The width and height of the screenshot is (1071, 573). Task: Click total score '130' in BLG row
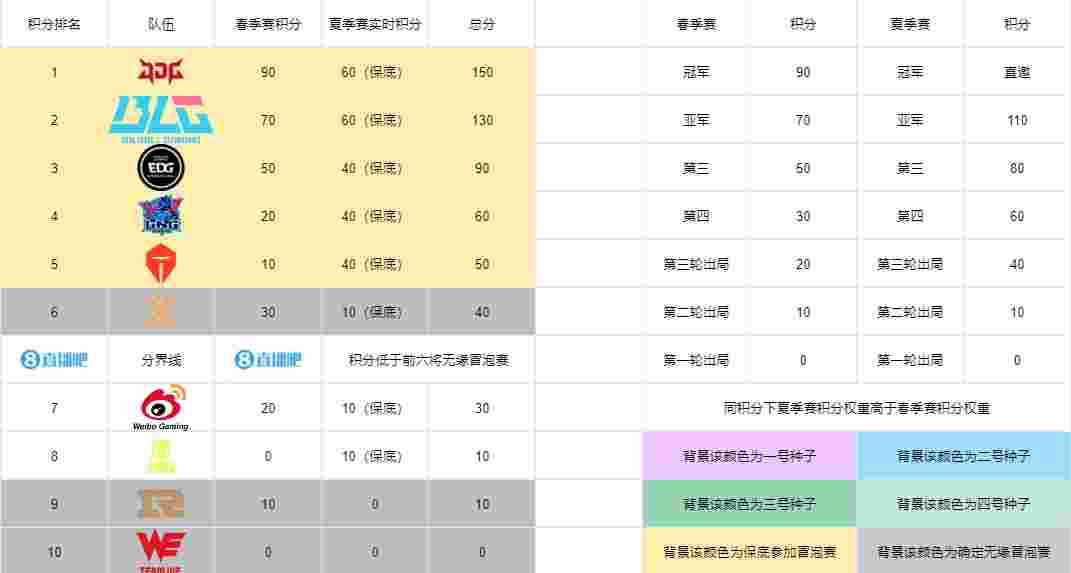[x=482, y=120]
